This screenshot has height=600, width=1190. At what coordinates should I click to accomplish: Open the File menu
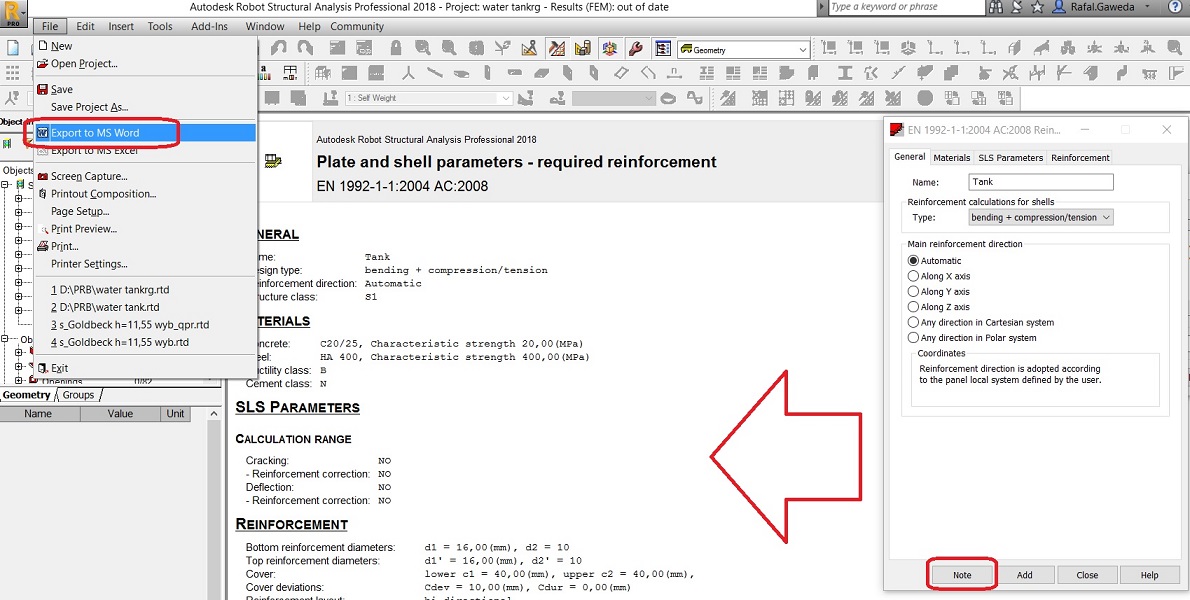[x=50, y=26]
